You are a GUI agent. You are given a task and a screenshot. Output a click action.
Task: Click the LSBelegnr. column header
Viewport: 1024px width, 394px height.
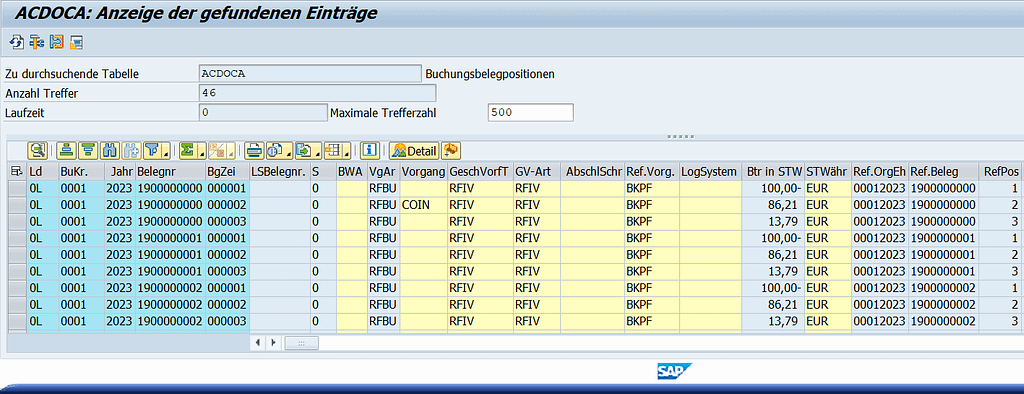click(x=280, y=171)
